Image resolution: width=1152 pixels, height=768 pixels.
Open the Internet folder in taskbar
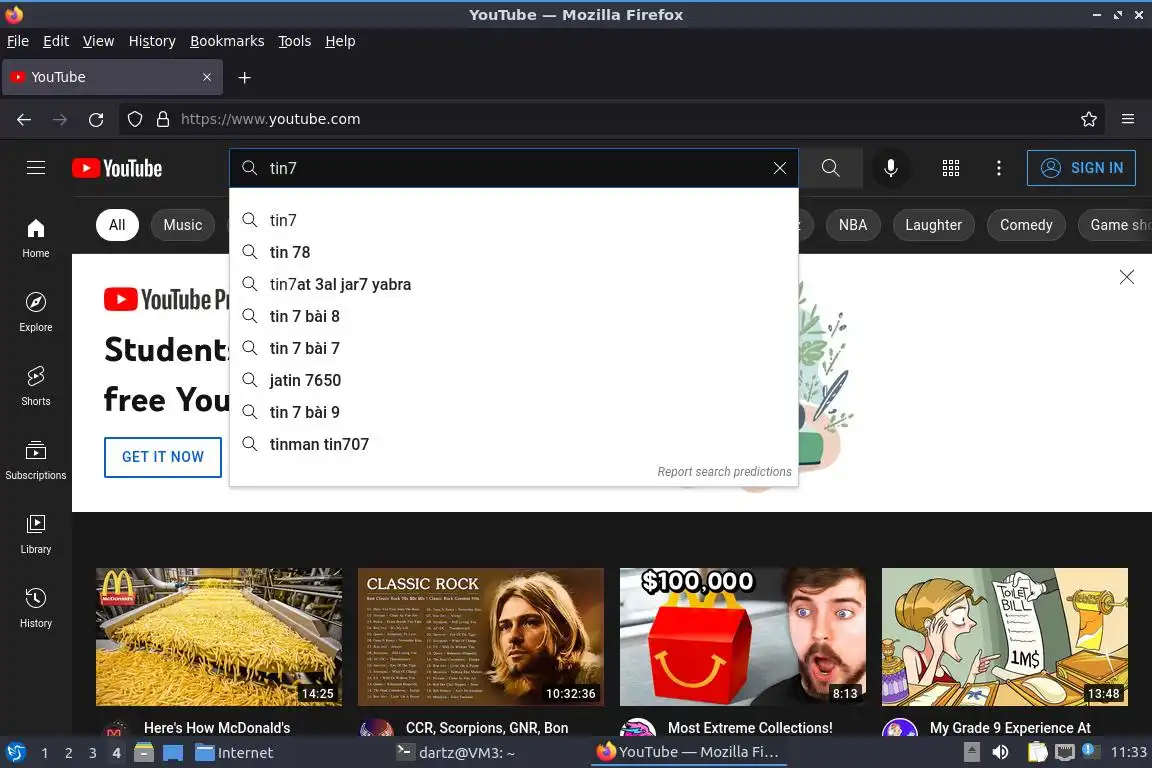coord(234,753)
